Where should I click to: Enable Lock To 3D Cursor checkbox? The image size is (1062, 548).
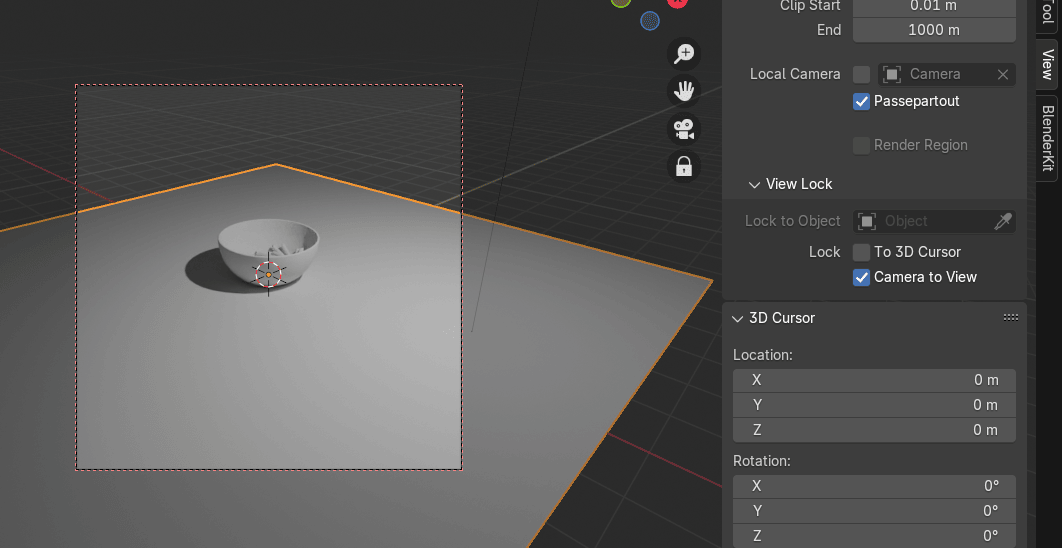click(x=861, y=252)
